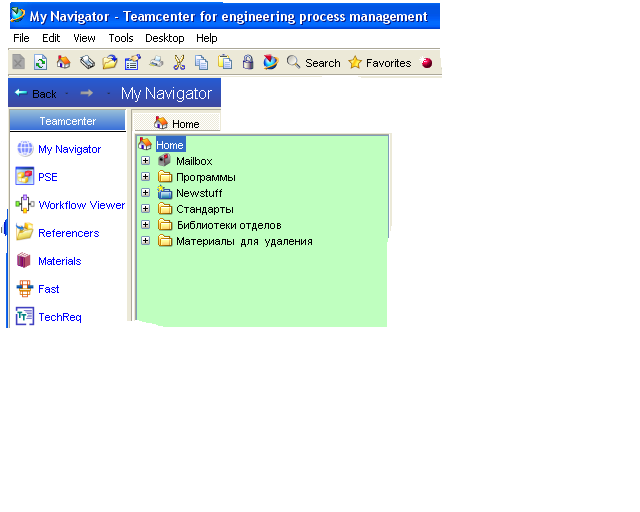Screen dimensions: 640x512
Task: Open TechReq in the sidebar
Action: pos(60,317)
